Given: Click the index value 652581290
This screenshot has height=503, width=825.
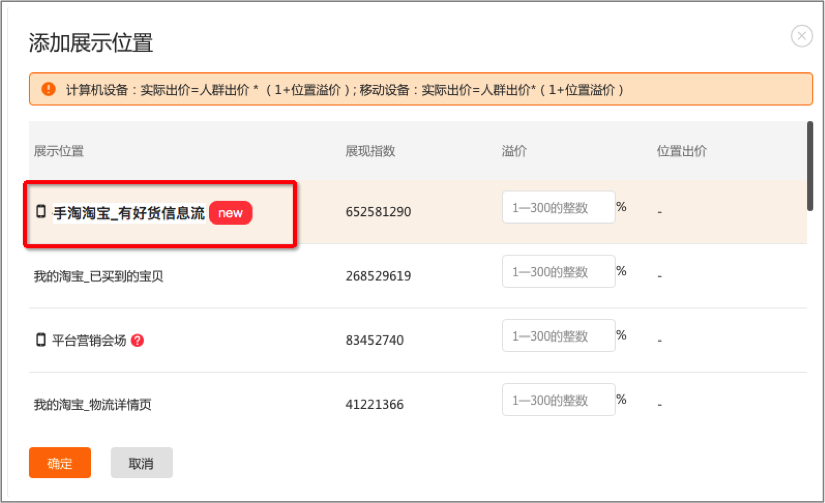Looking at the screenshot, I should pos(378,212).
